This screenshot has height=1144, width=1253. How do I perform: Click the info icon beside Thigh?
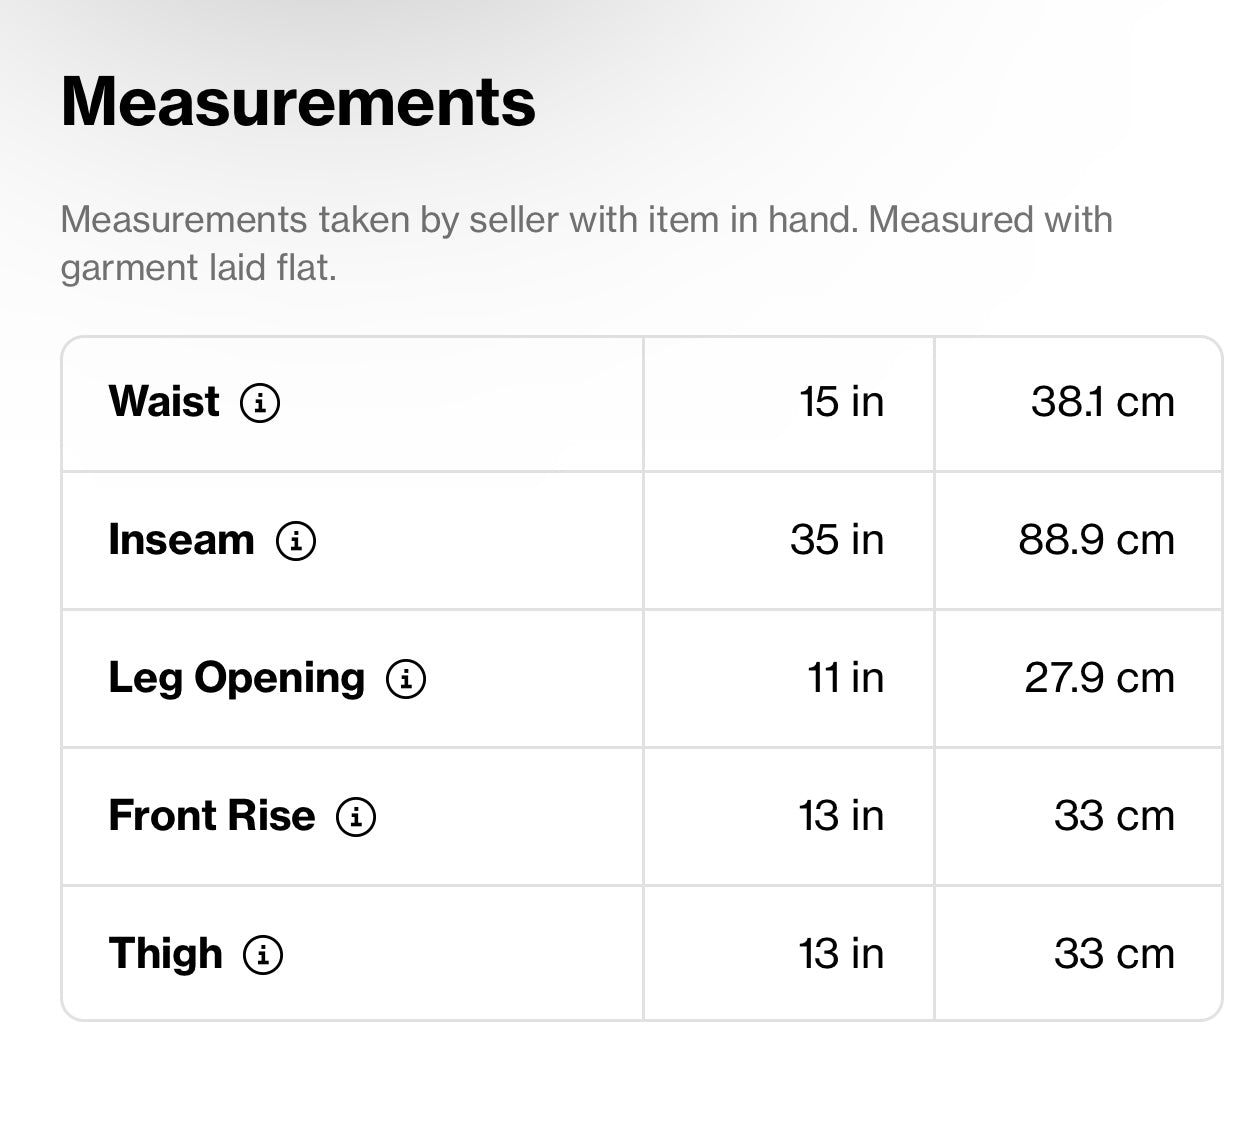click(x=263, y=955)
